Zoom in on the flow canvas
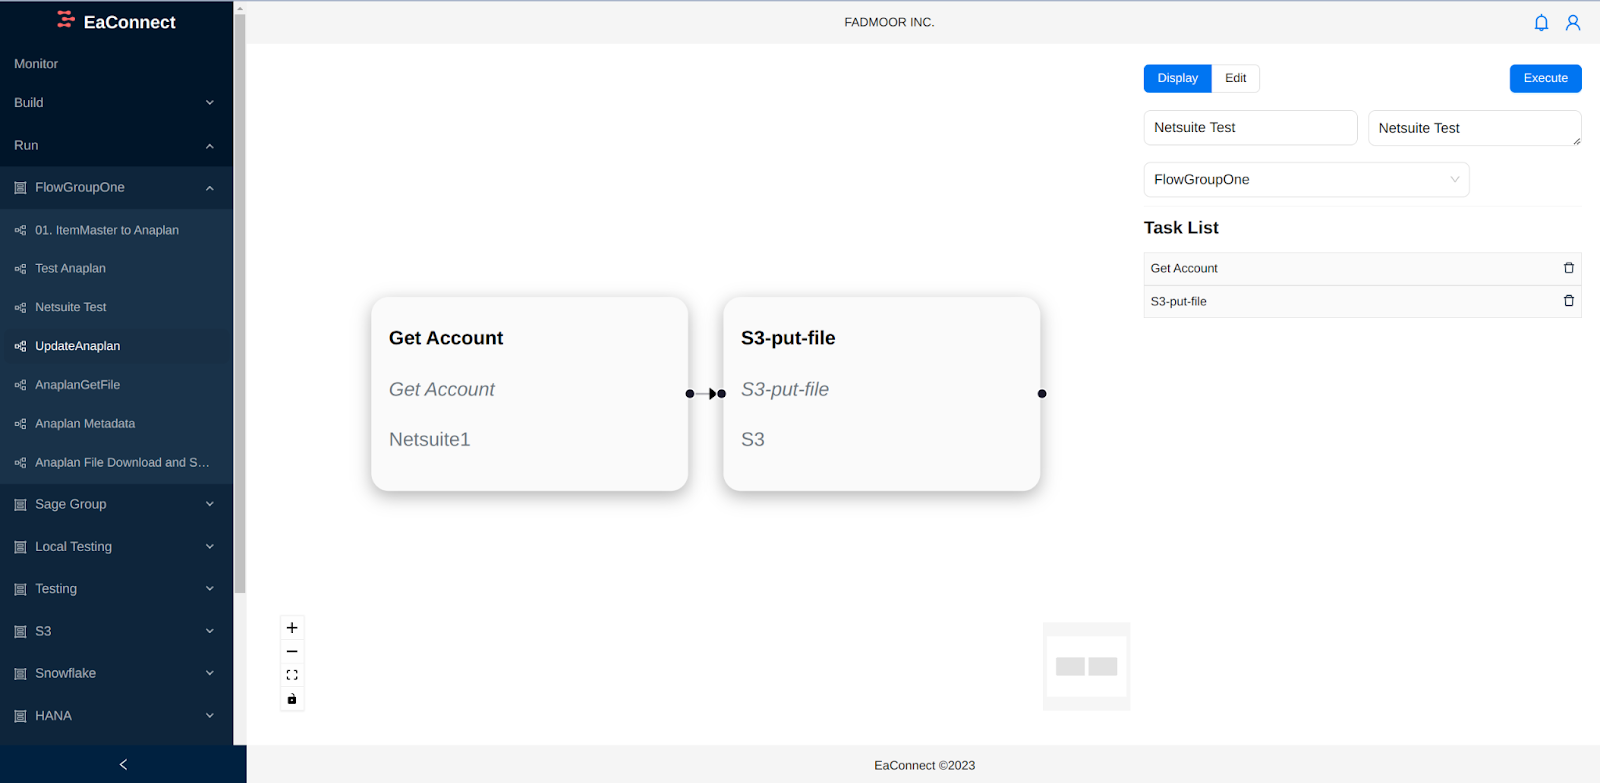Image resolution: width=1600 pixels, height=783 pixels. 292,628
